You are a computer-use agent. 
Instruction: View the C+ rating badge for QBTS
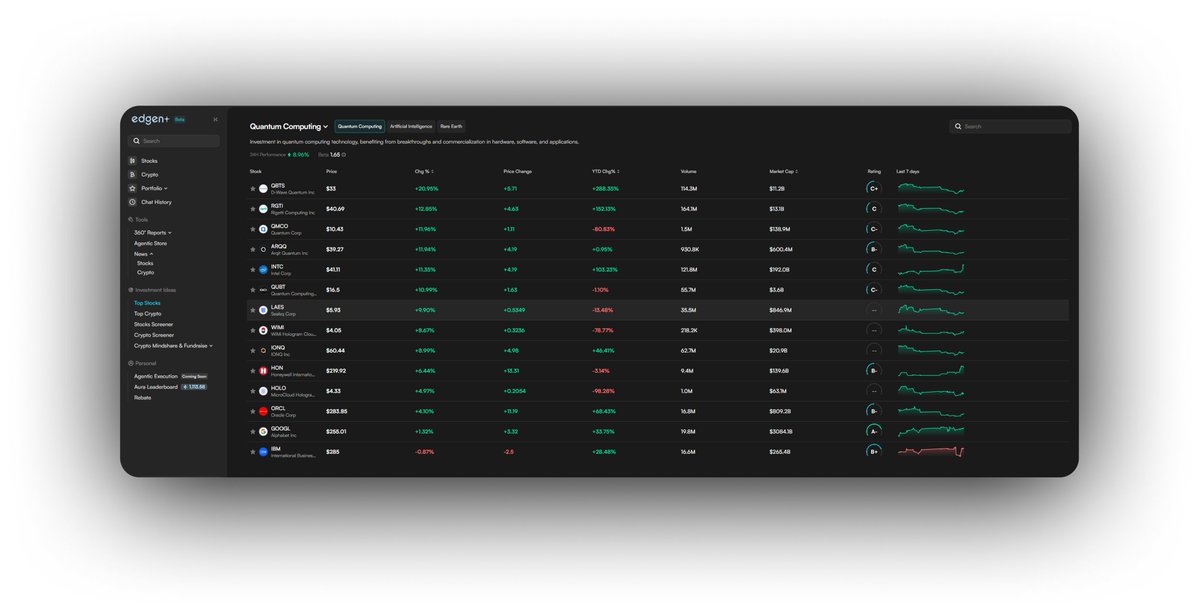pos(873,188)
